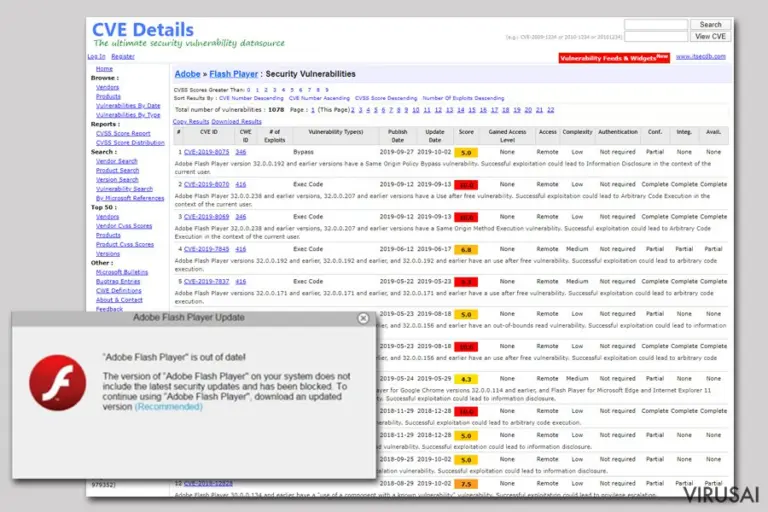Click the View CVE button

tap(710, 36)
